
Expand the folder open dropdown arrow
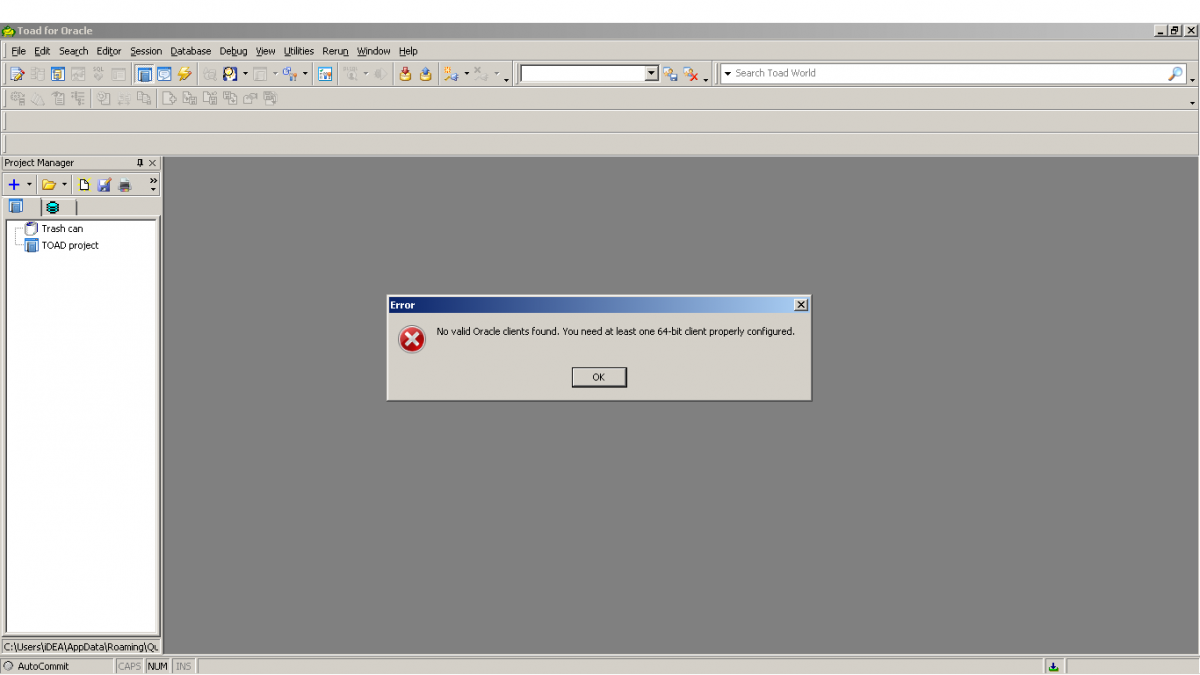65,184
